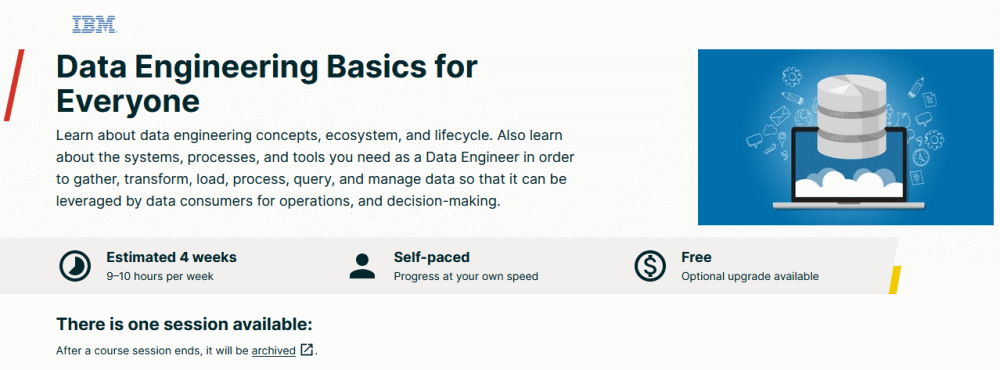The width and height of the screenshot is (1000, 370).
Task: Click the Estimated 4 weeks label
Action: [172, 258]
